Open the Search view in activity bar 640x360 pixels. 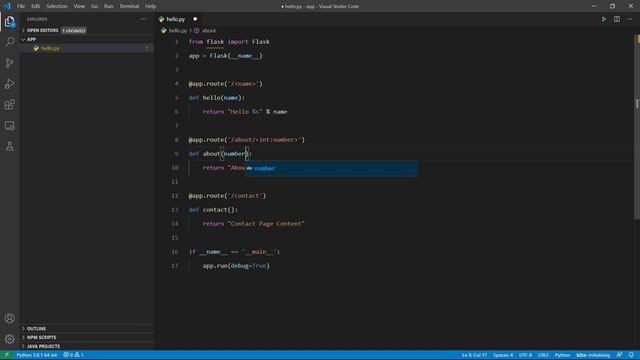(x=9, y=42)
